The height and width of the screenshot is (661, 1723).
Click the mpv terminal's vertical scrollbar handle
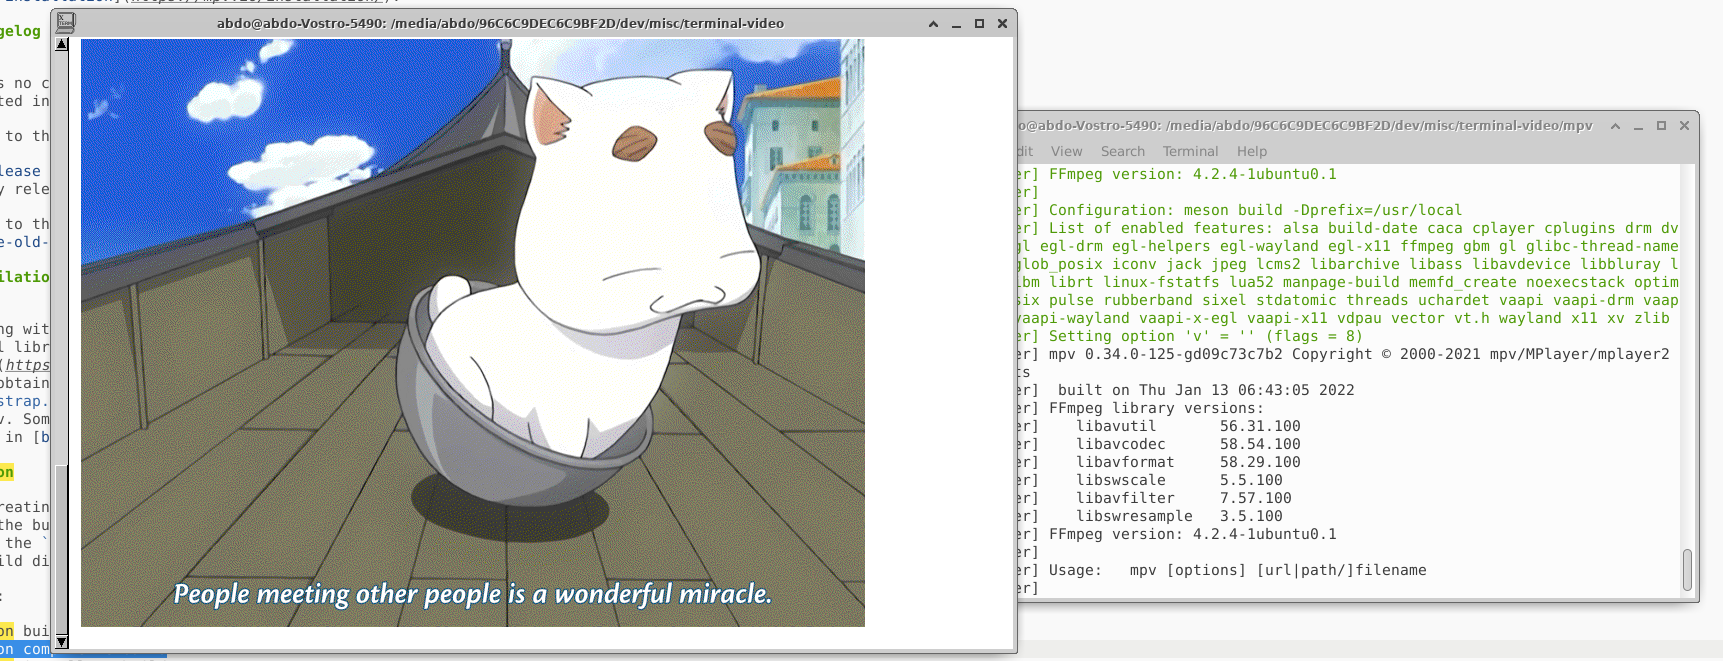1687,570
